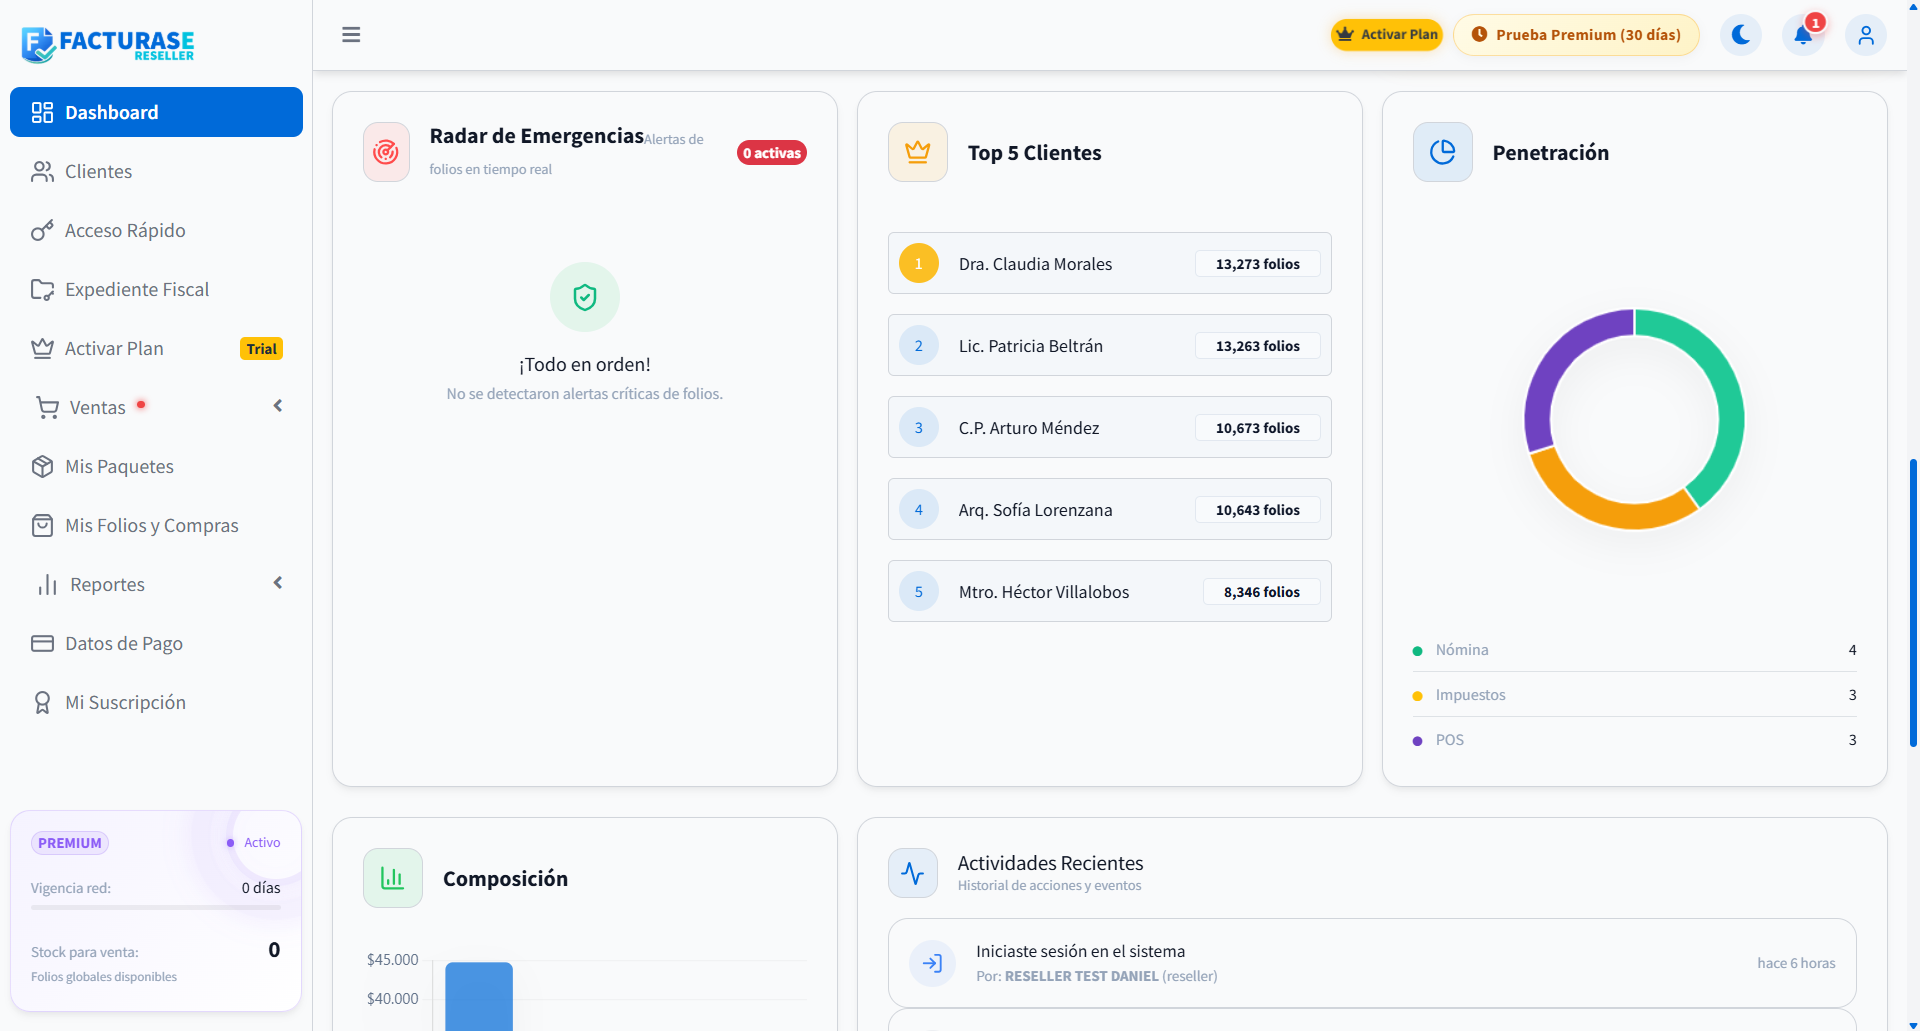Click the Facturase Reseller logo
Viewport: 1920px width, 1031px height.
click(108, 44)
